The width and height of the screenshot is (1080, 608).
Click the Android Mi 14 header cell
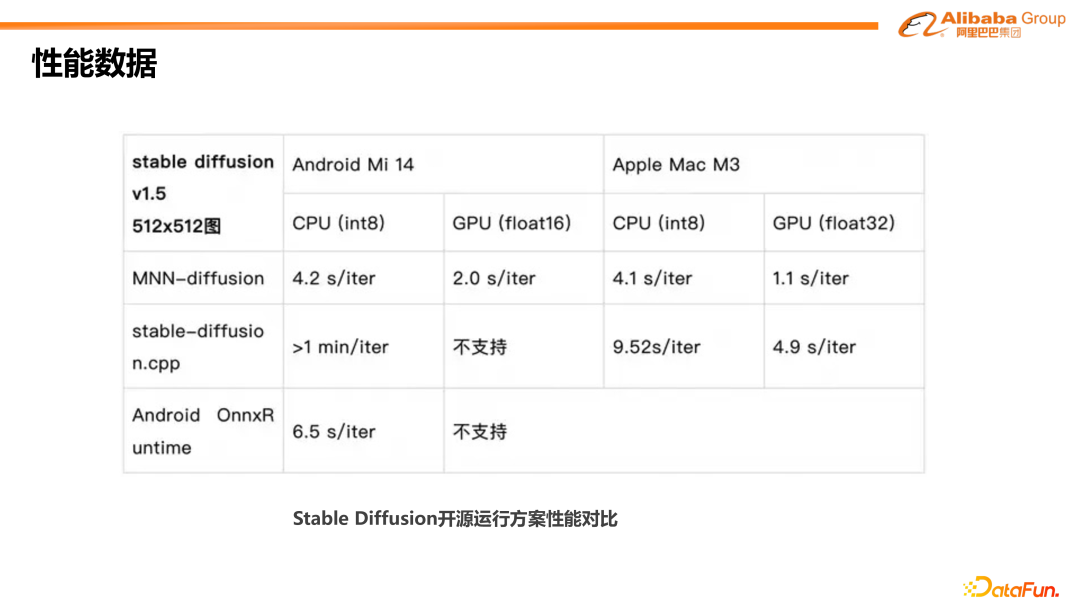click(353, 165)
